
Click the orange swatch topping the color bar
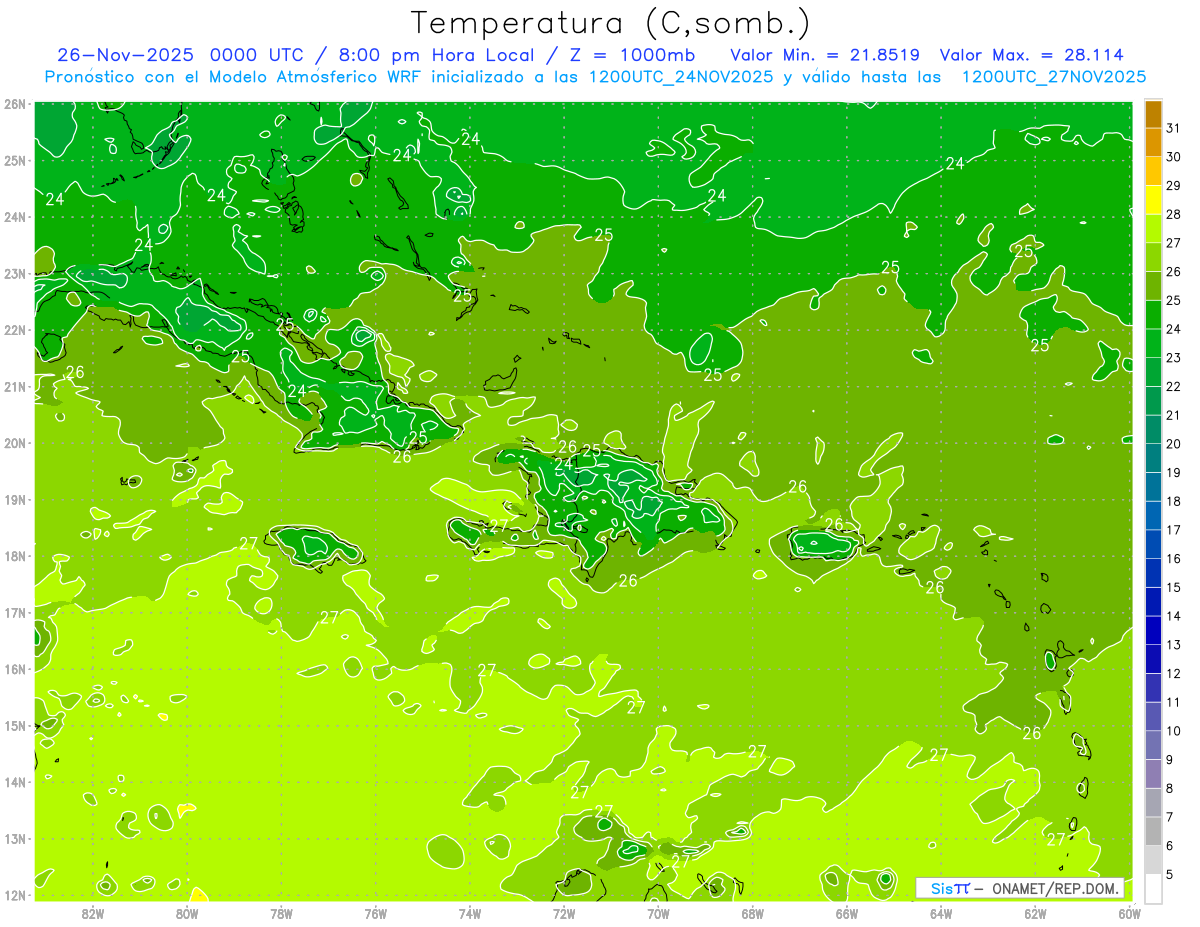tap(1154, 114)
